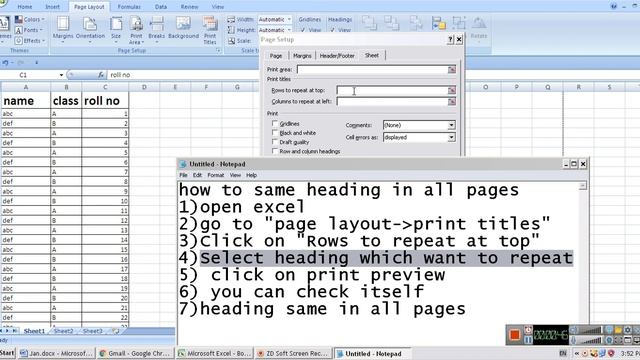Select the Sheet2 worksheet tab

[x=63, y=331]
